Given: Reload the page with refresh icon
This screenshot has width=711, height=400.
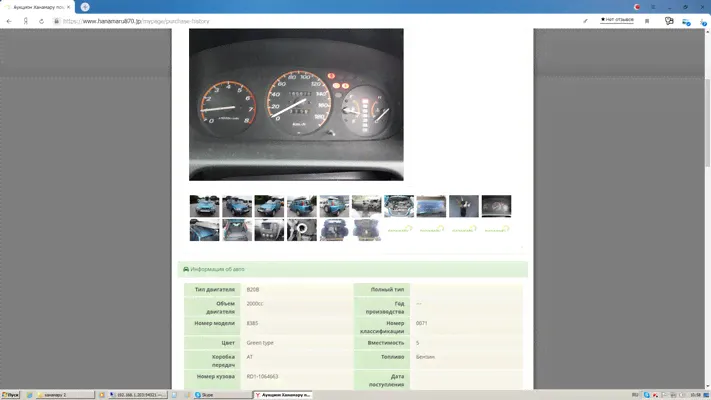Looking at the screenshot, I should point(41,21).
